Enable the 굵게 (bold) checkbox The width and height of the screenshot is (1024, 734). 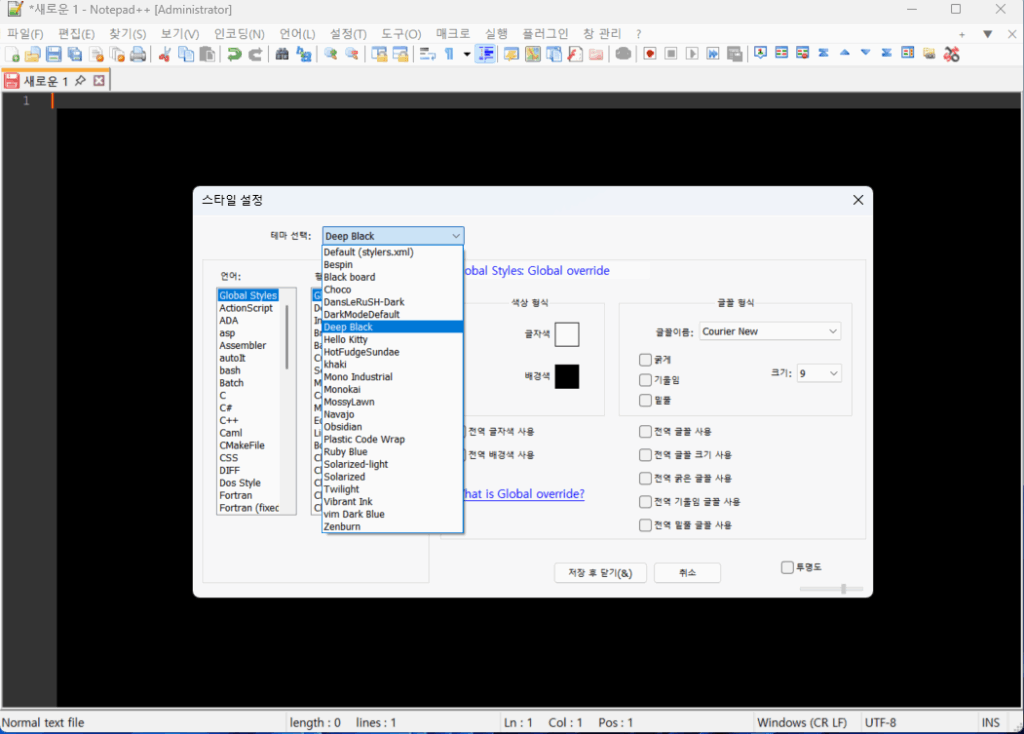[x=645, y=360]
